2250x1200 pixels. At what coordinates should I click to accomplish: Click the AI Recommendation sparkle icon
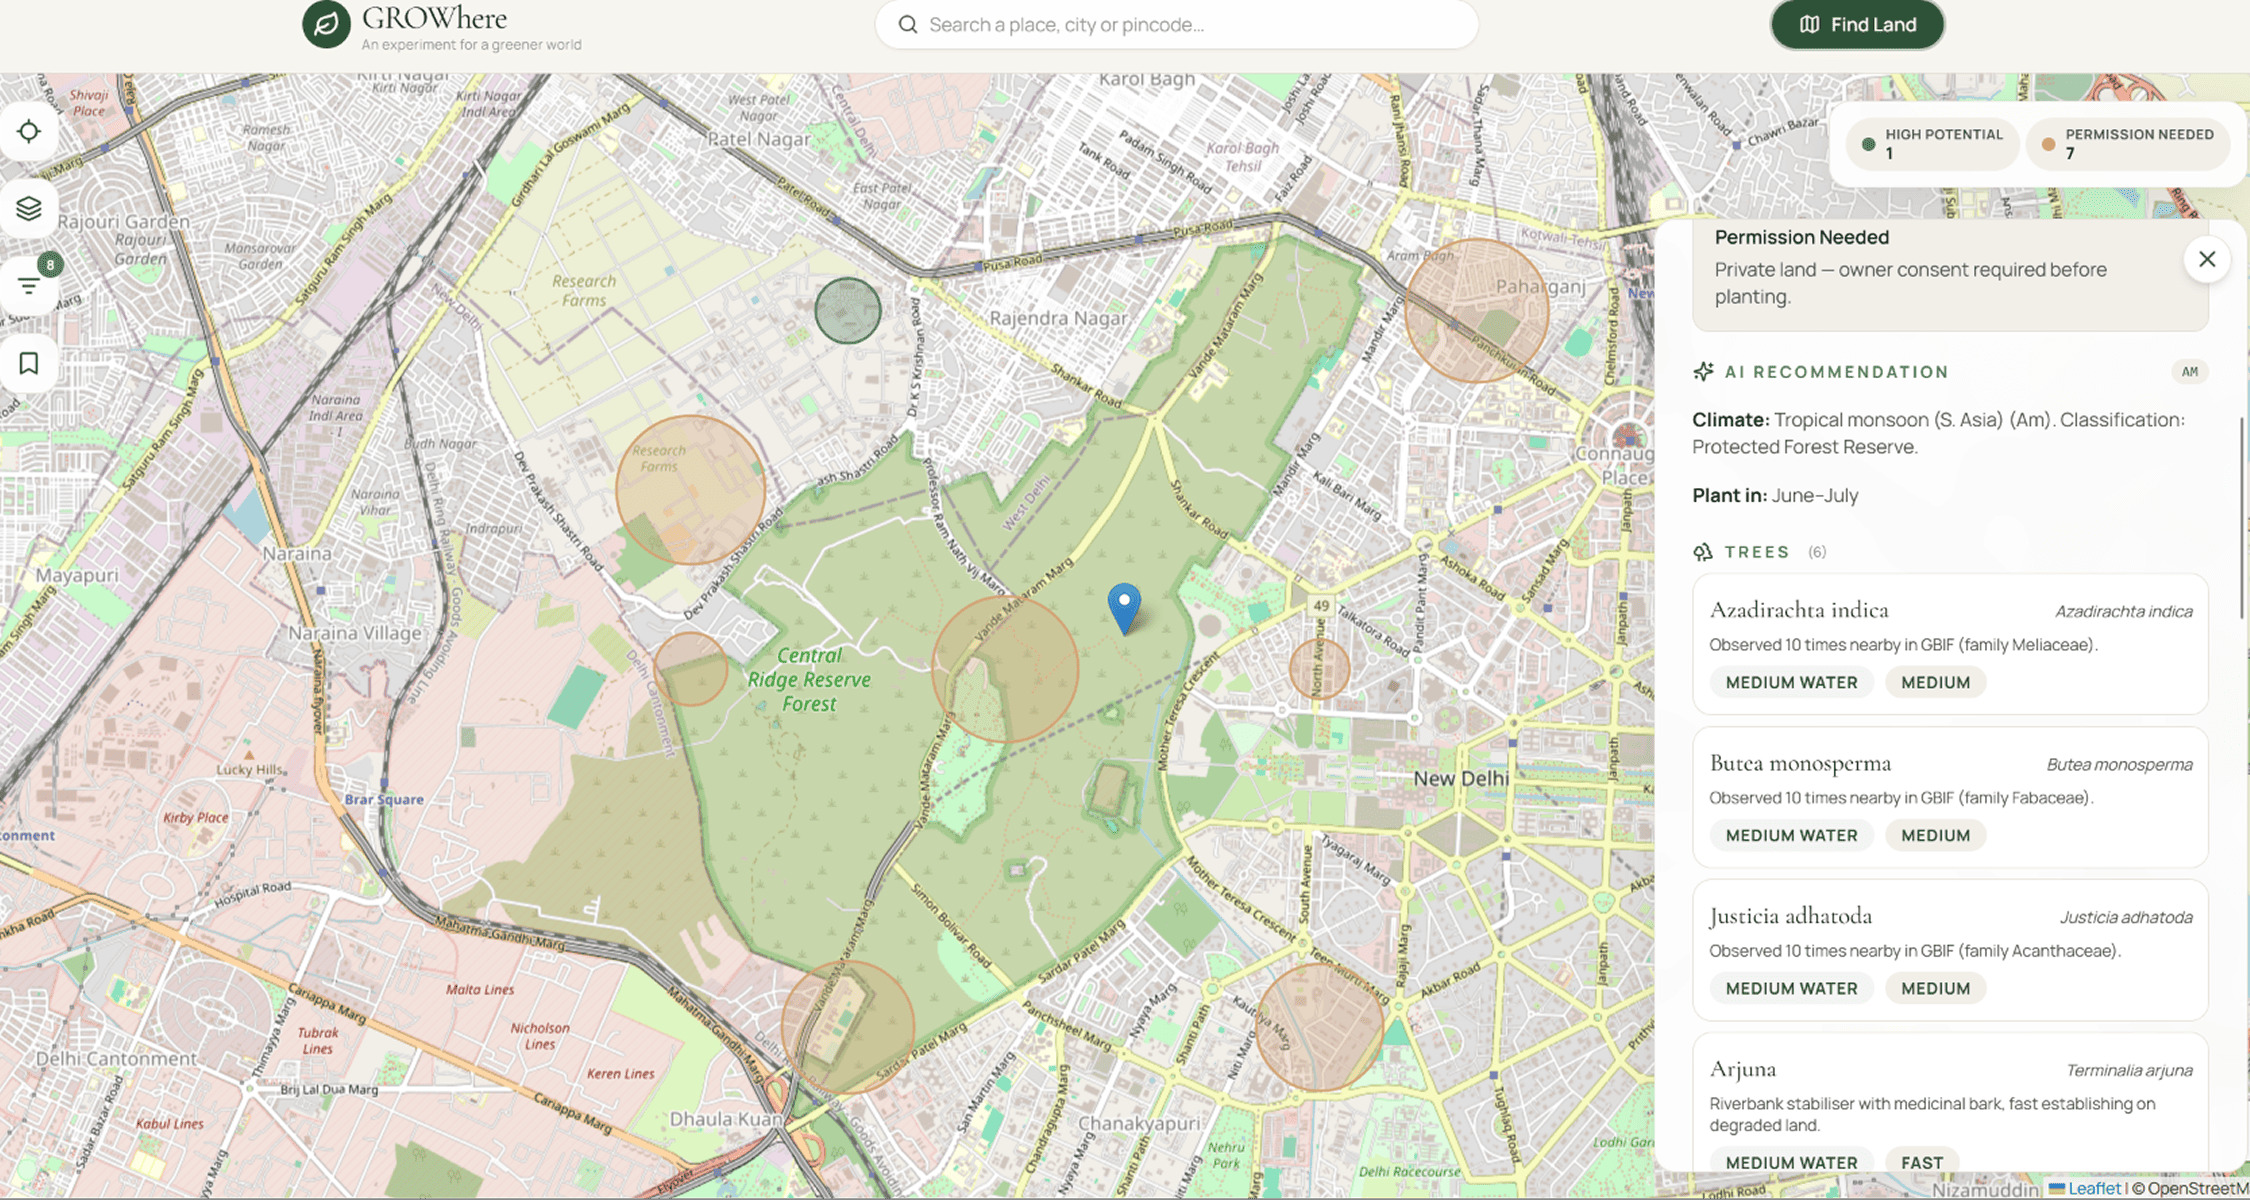pos(1703,372)
